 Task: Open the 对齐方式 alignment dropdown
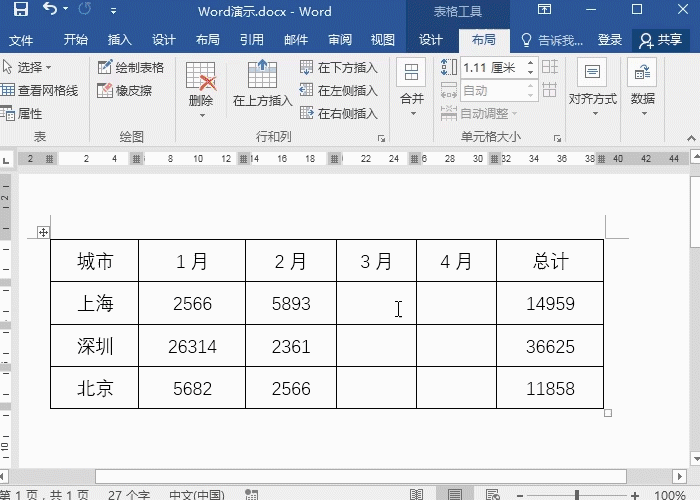point(593,88)
